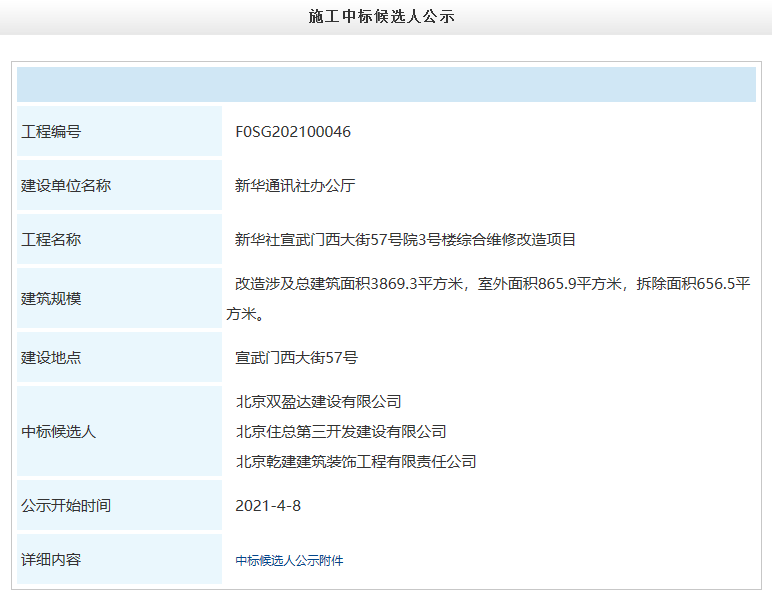Select the text 改造涉及总建筑面积3869.3平方米
Viewport: 772px width, 601px height.
point(349,284)
